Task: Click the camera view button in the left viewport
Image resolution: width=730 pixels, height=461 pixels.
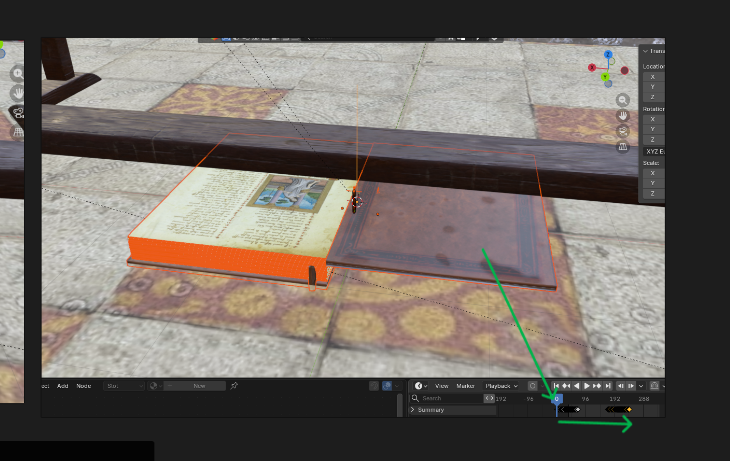Action: tap(18, 113)
